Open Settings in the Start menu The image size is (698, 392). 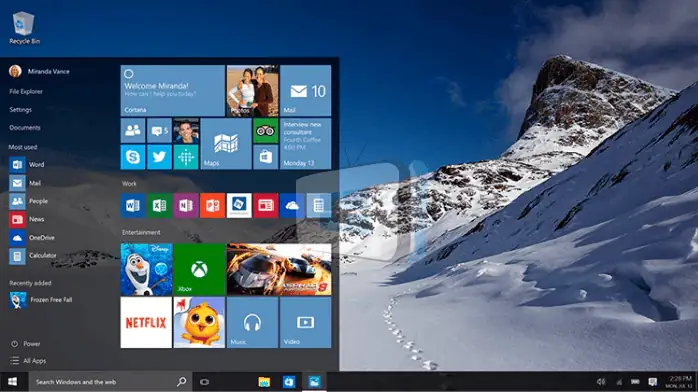(20, 109)
